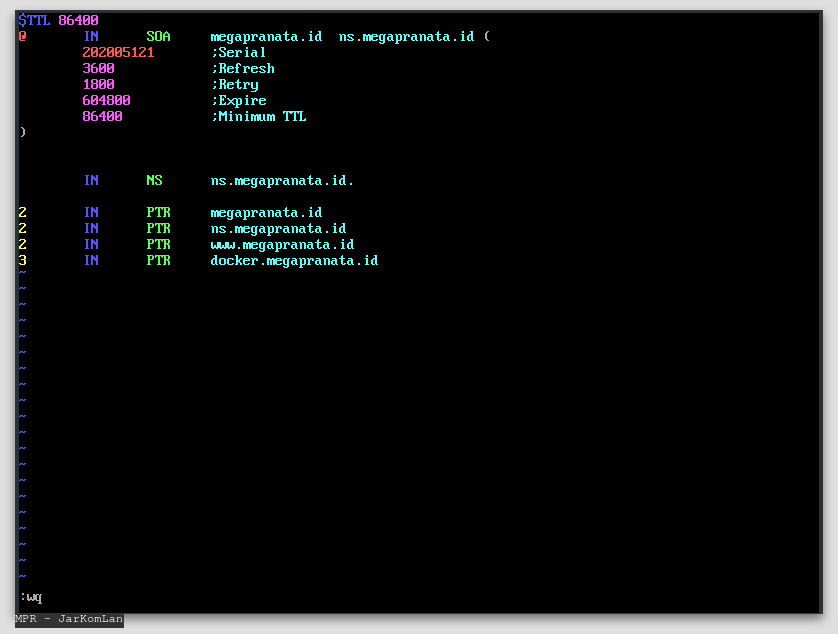838x634 pixels.
Task: Click the retry value 1800
Action: pos(98,84)
